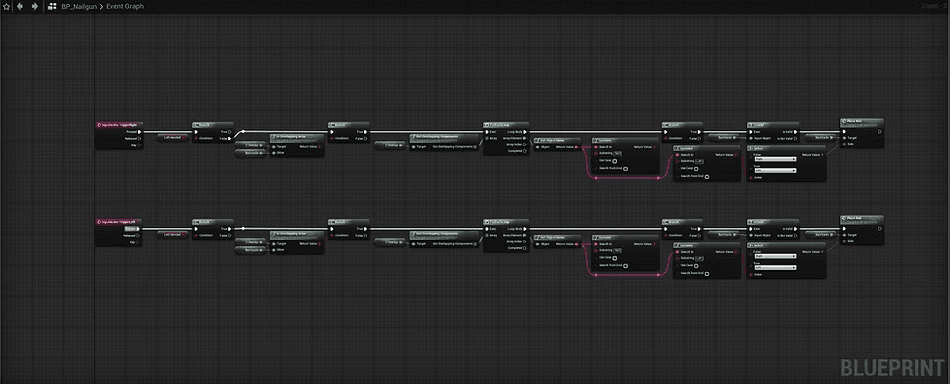The image size is (950, 384).
Task: Click For Each Loop node header, TriggerRight graph
Action: (x=506, y=125)
